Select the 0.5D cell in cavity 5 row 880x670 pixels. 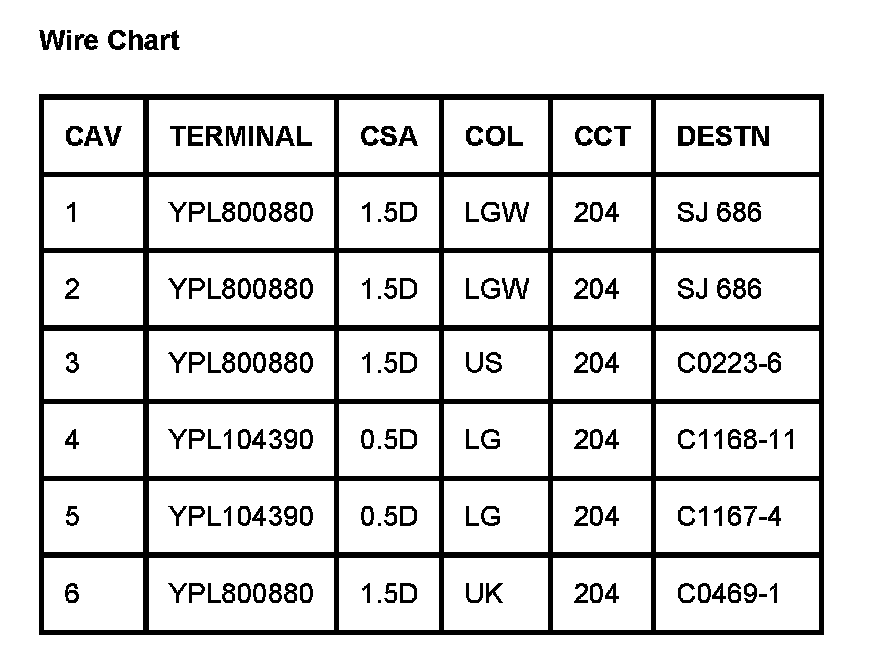click(389, 517)
